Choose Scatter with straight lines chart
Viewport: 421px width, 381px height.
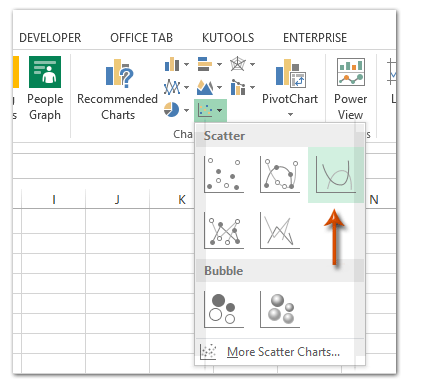pos(280,231)
